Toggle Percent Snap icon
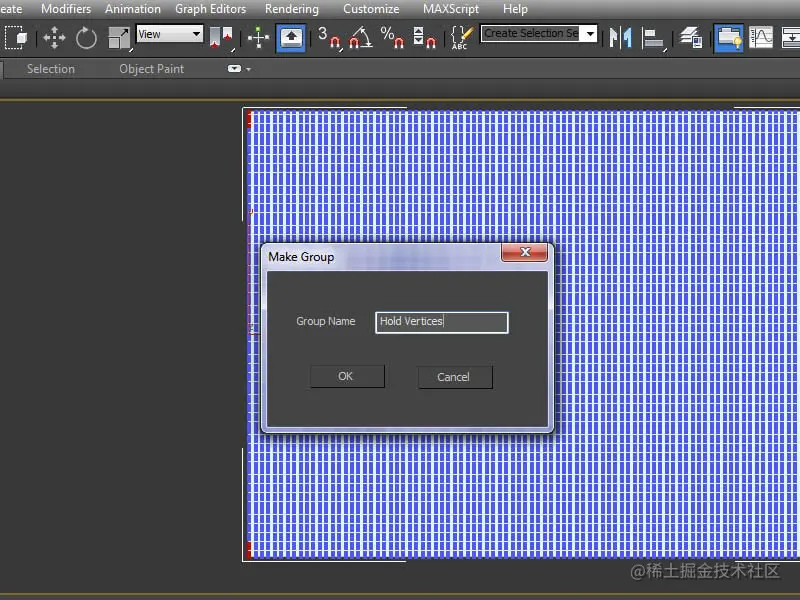The image size is (800, 600). 392,38
